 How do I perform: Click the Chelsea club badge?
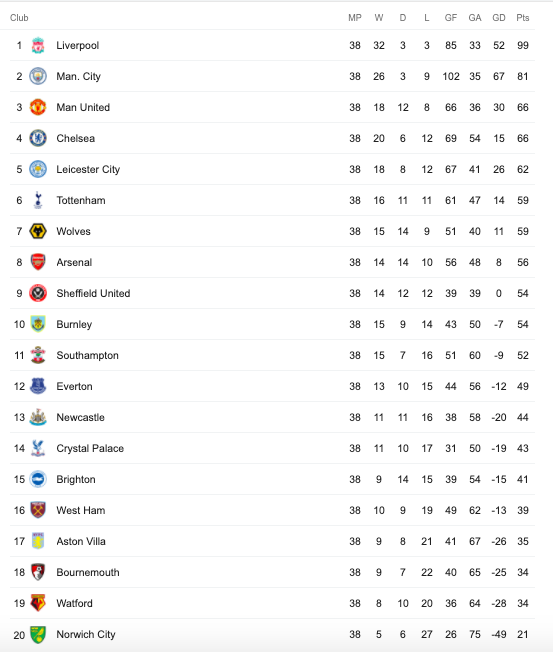click(x=38, y=138)
